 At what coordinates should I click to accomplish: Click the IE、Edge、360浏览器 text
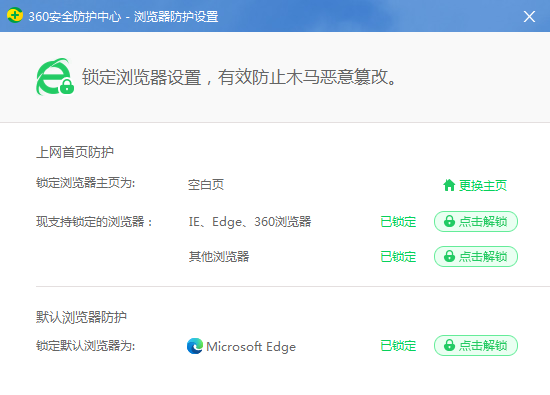click(250, 222)
